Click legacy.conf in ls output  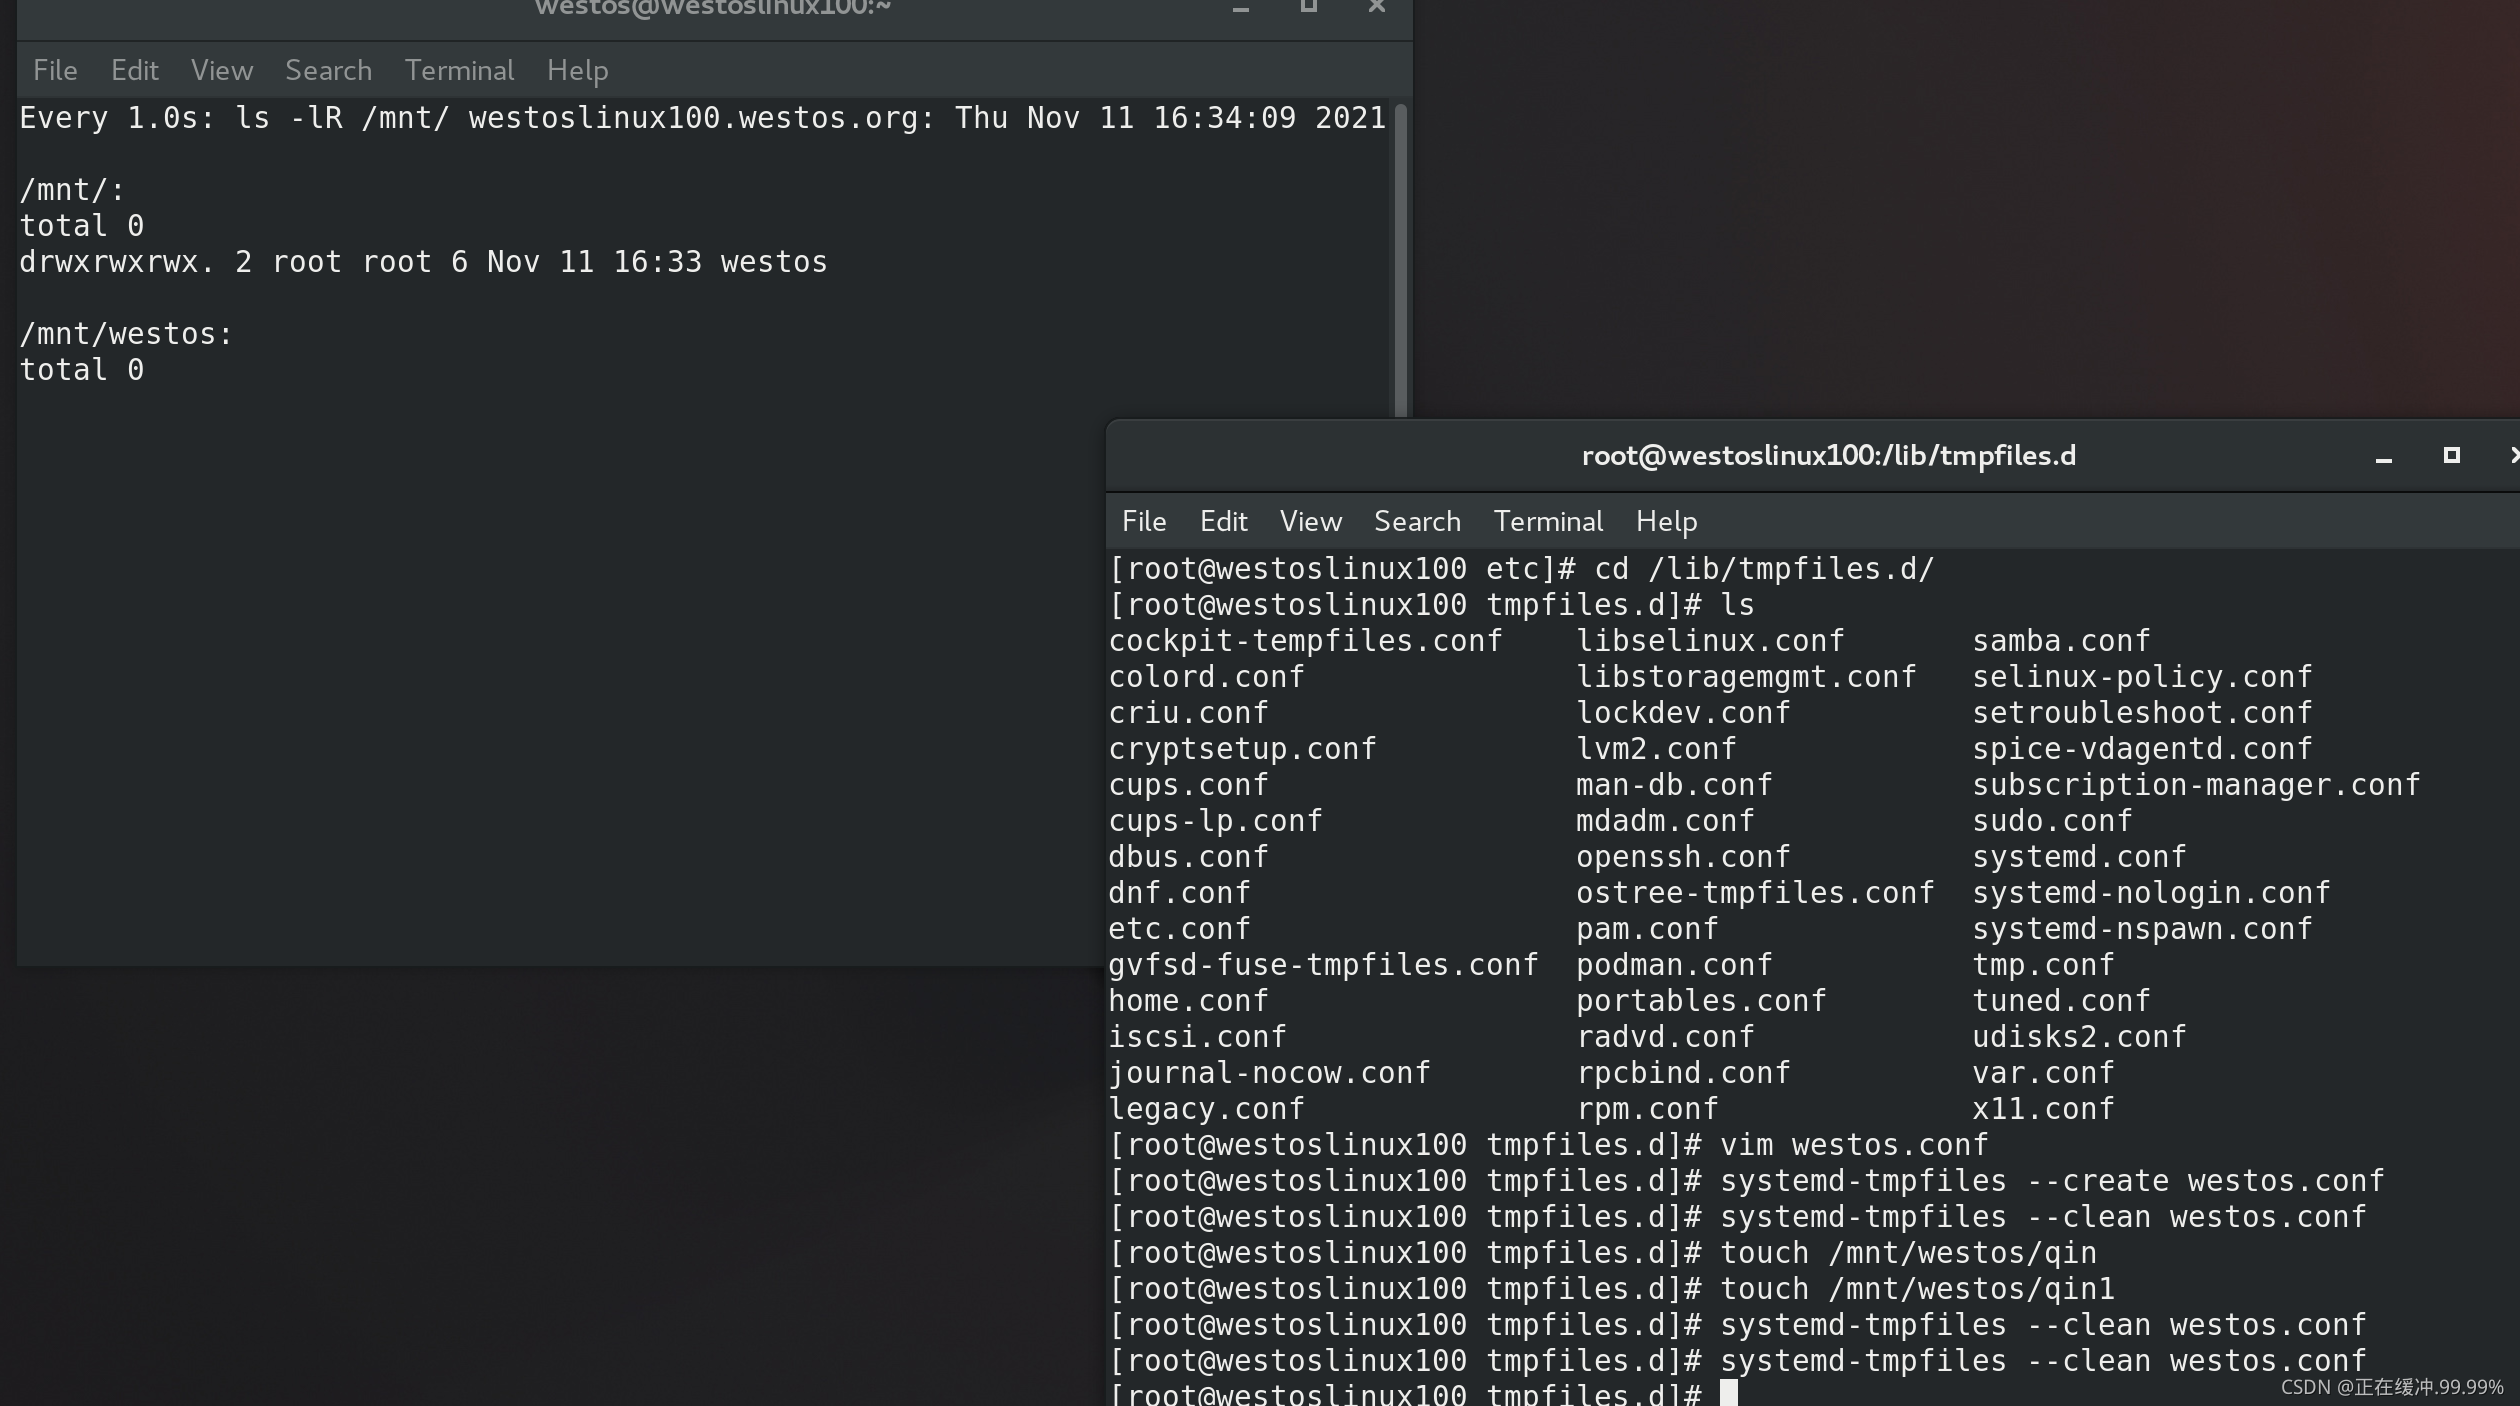[x=1206, y=1109]
